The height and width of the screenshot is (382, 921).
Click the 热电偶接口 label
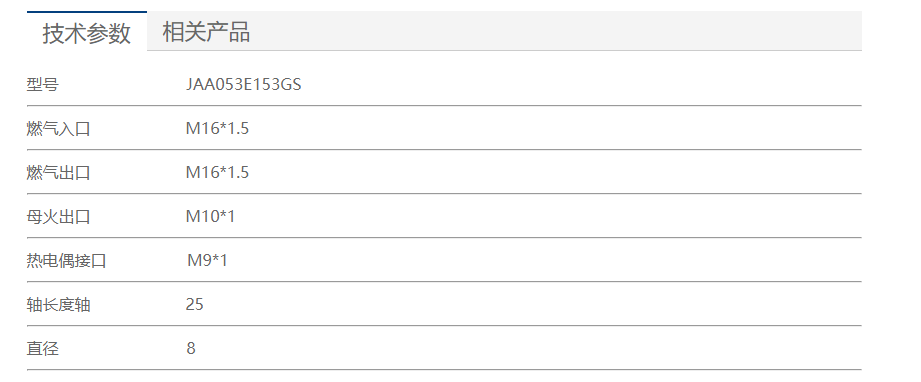click(66, 260)
